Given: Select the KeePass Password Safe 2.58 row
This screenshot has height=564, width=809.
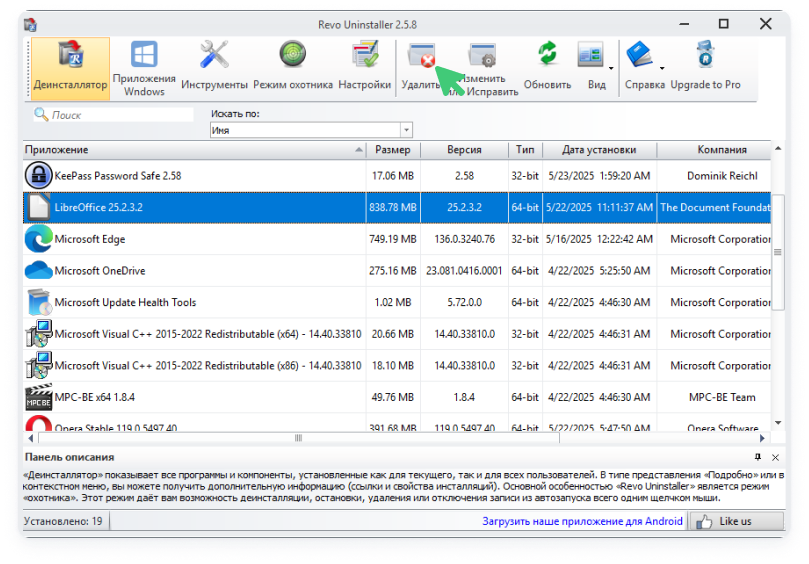Looking at the screenshot, I should [x=397, y=176].
